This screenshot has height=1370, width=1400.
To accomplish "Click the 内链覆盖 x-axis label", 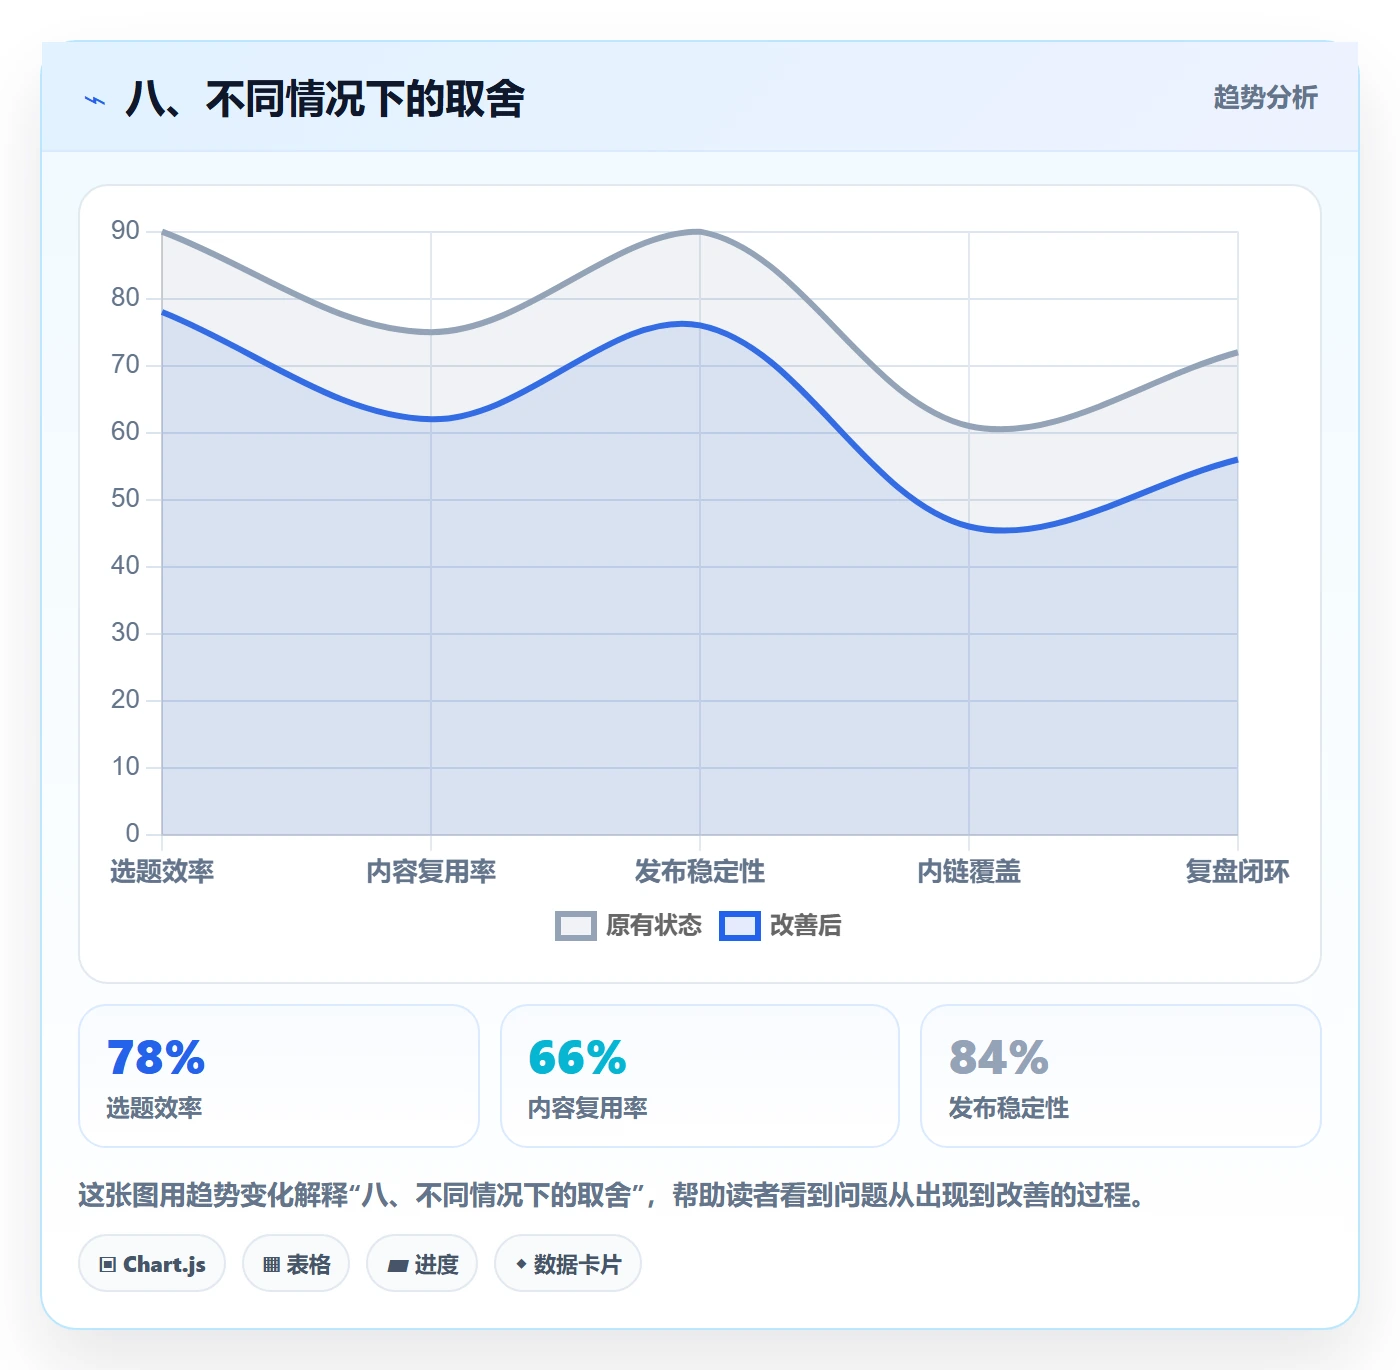I will [969, 872].
